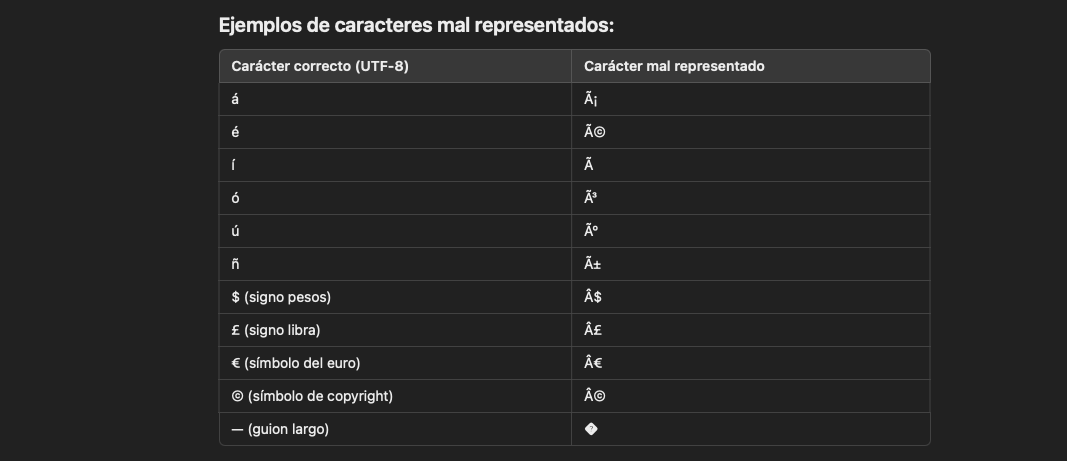
Task: Click the replacement character diamond icon
Action: click(591, 429)
